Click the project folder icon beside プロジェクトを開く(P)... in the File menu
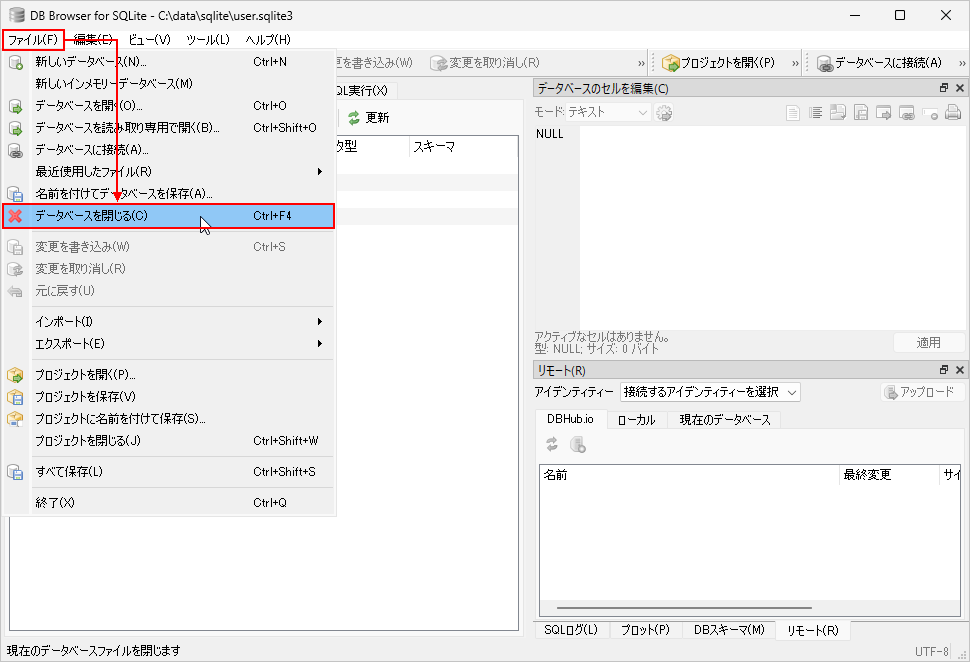 pos(15,375)
